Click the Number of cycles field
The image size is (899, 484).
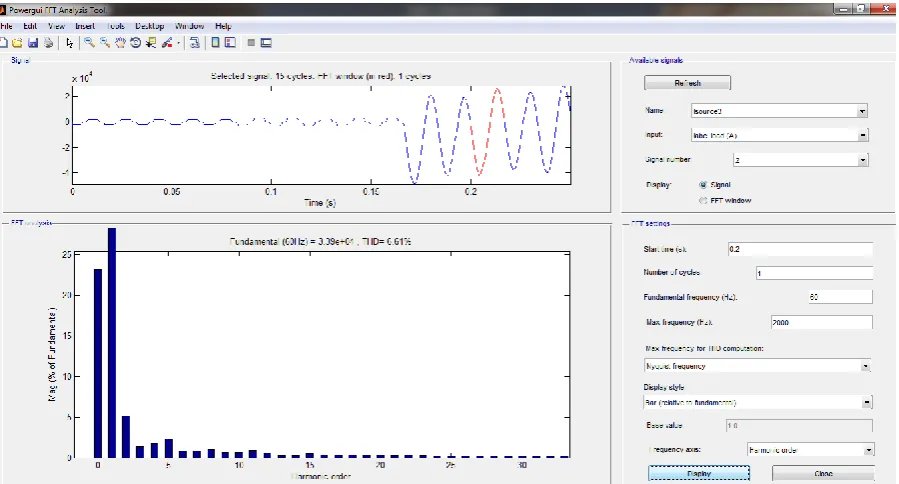point(814,273)
